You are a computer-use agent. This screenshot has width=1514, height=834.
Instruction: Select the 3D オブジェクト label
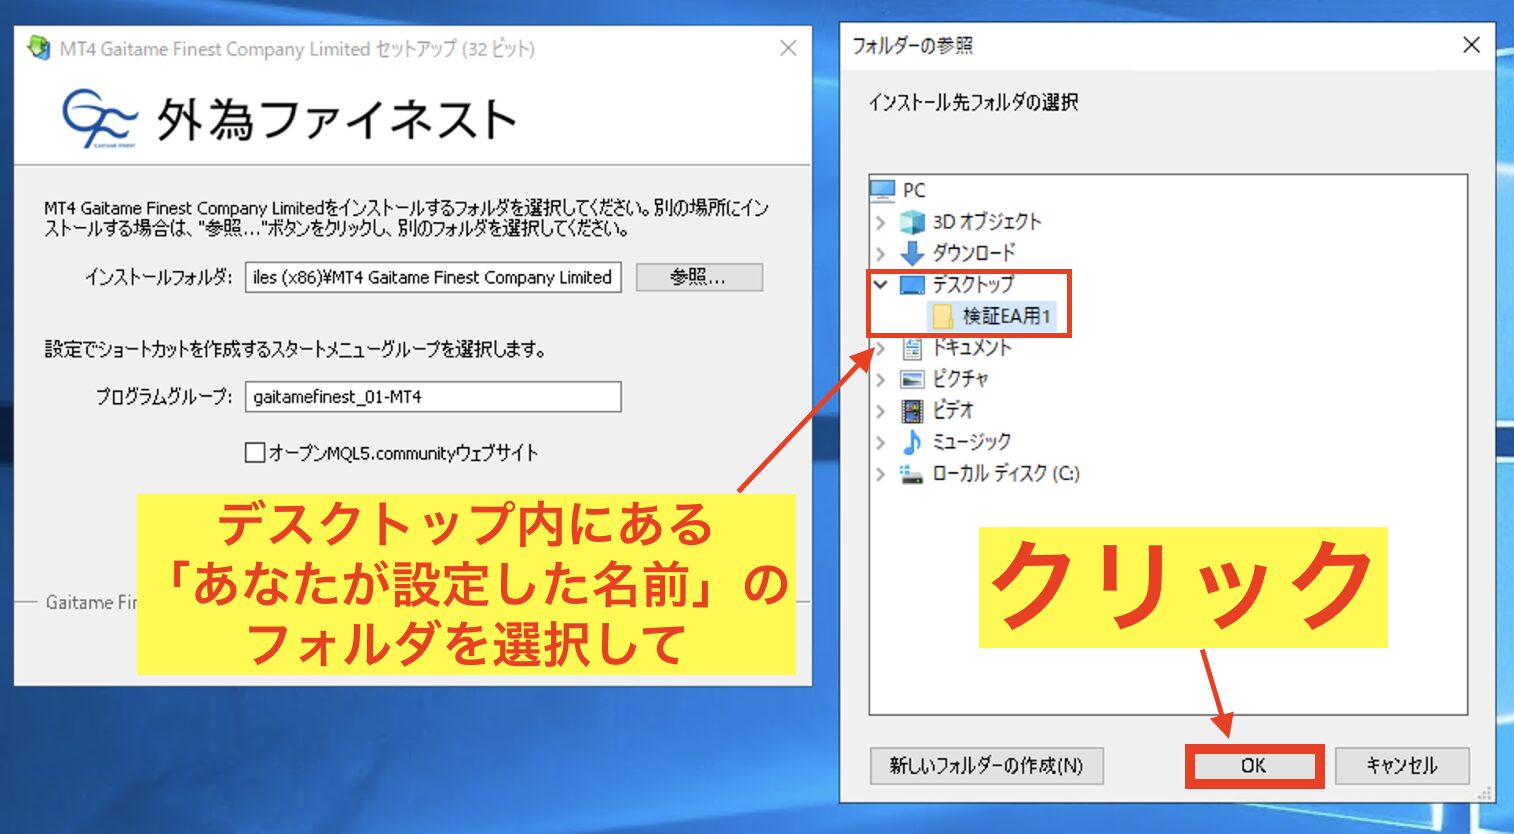click(987, 221)
